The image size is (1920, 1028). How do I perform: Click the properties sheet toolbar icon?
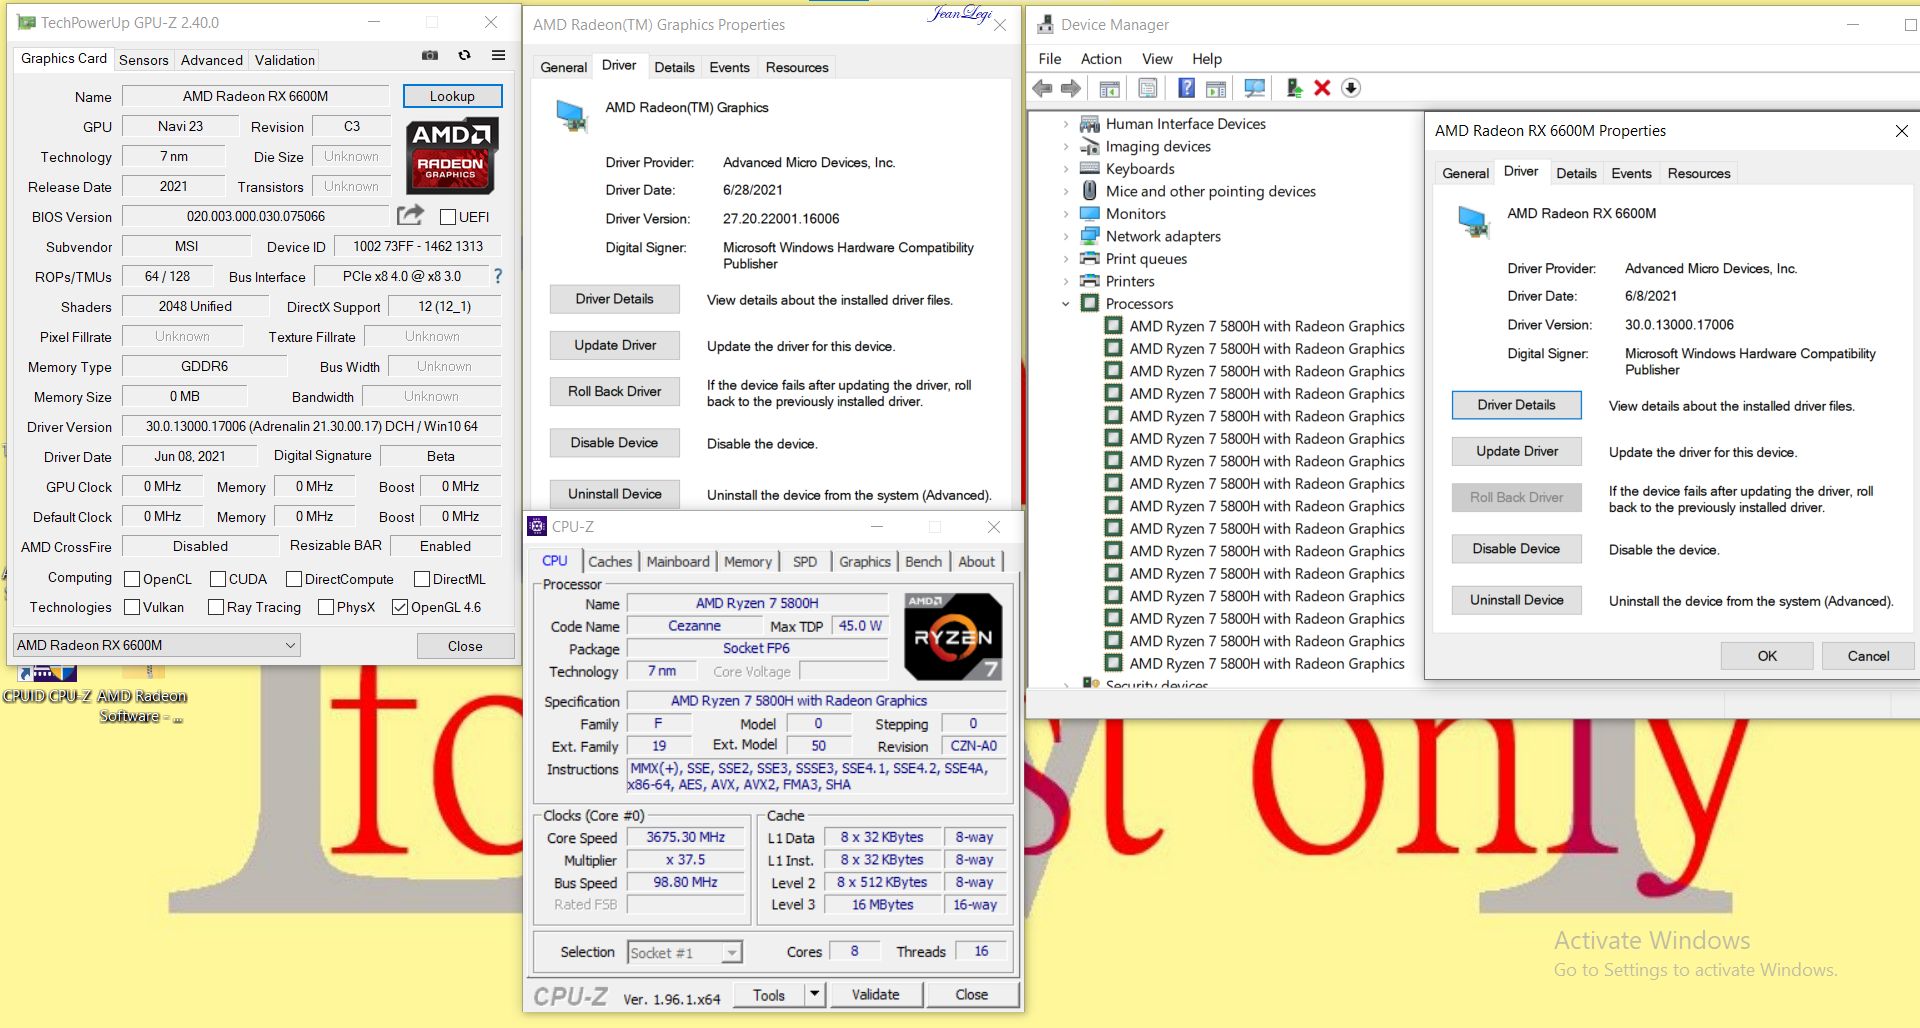(1148, 88)
